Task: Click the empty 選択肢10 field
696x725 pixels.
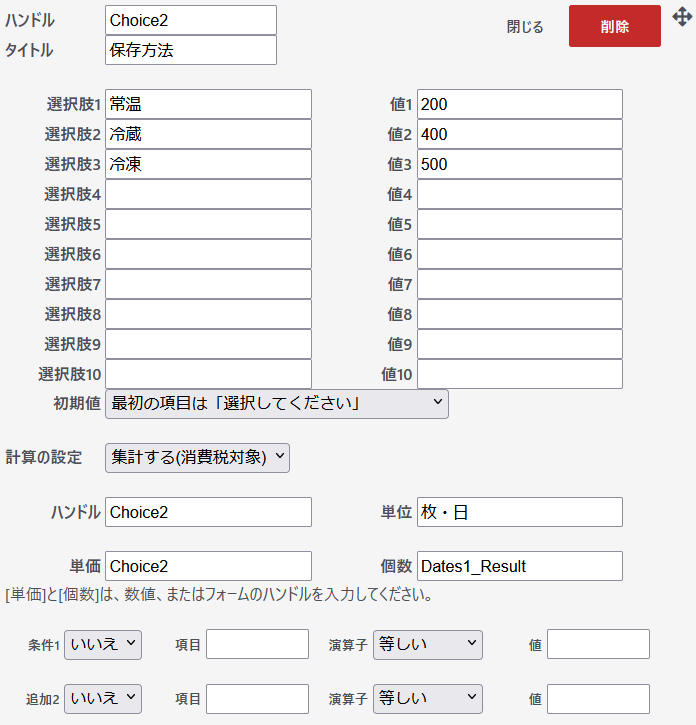Action: pos(209,374)
